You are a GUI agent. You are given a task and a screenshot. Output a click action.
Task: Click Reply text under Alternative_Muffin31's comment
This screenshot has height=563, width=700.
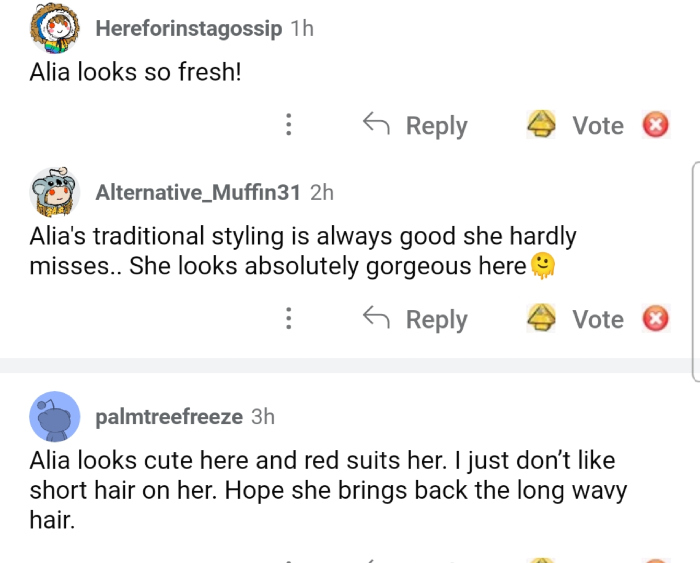point(436,319)
